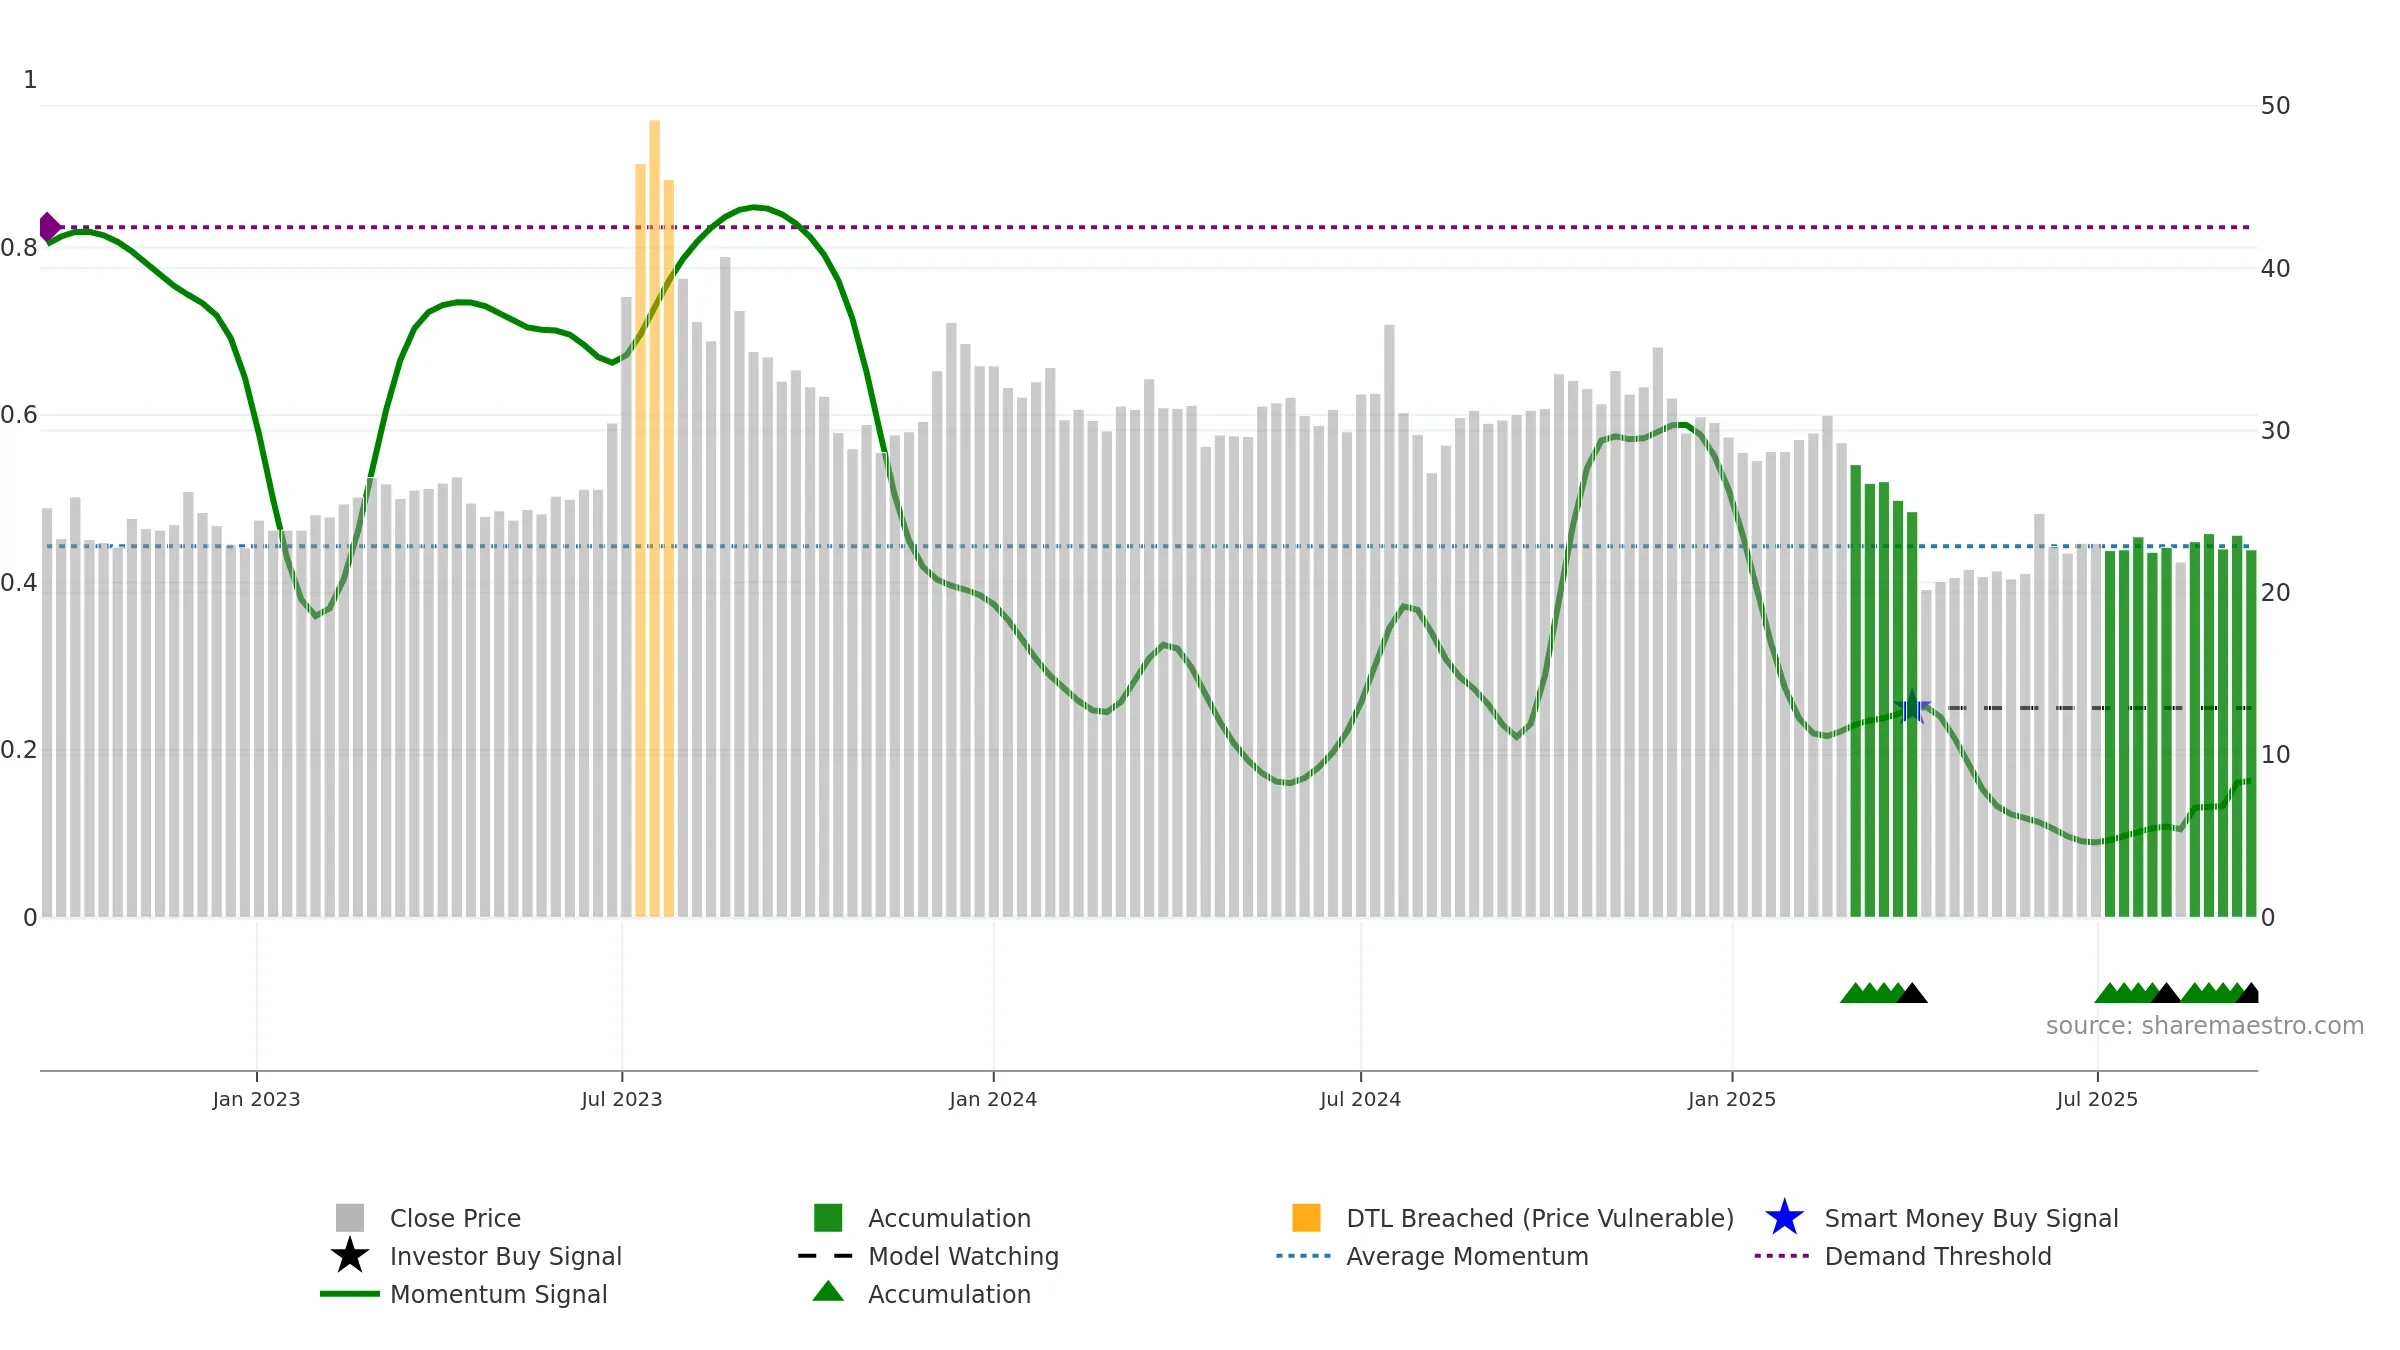Image resolution: width=2400 pixels, height=1350 pixels.
Task: Click the purple diamond Demand Threshold marker
Action: click(x=49, y=227)
